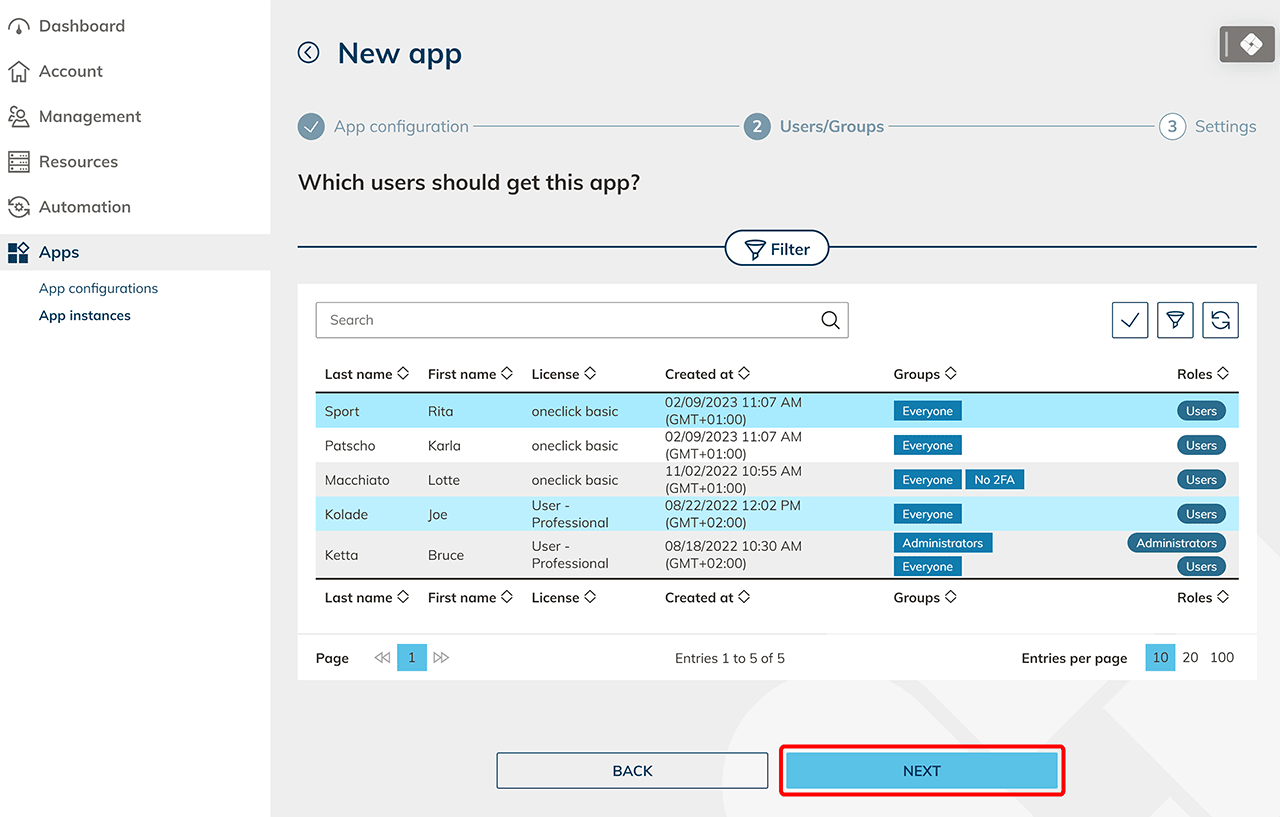Viewport: 1280px width, 817px height.
Task: Click into the Search input field
Action: click(565, 320)
